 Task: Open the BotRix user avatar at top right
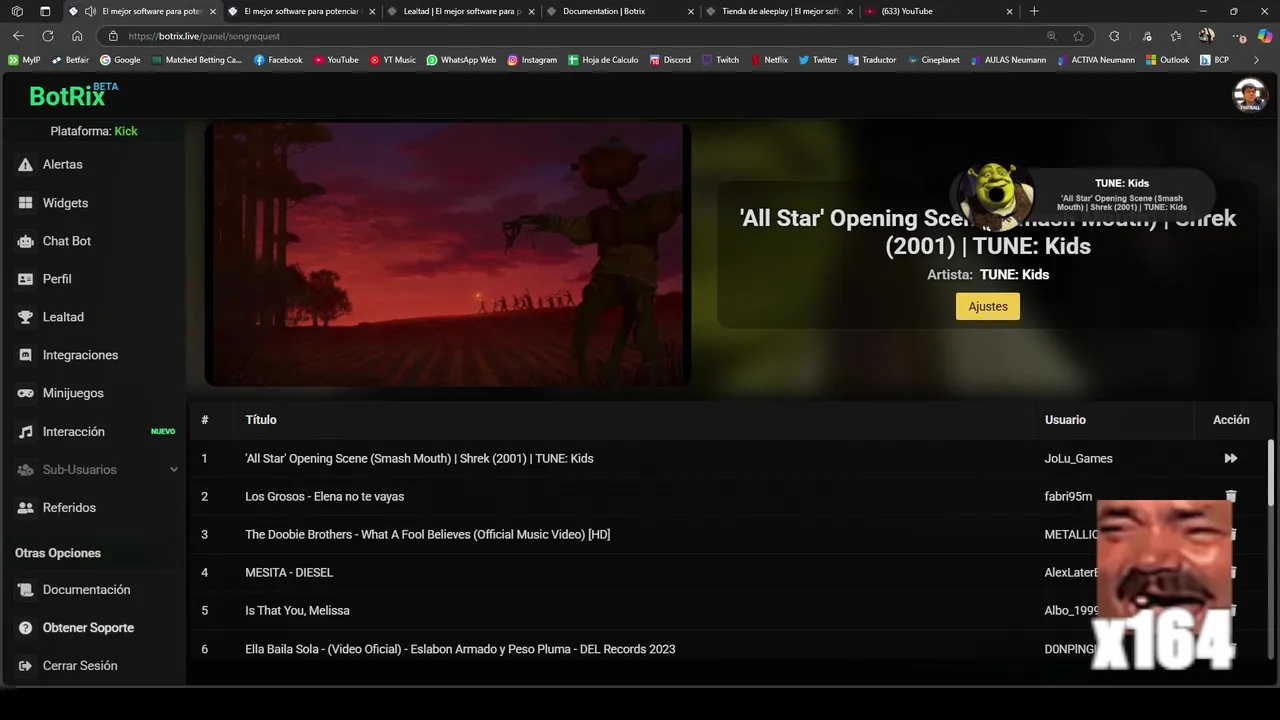[1250, 95]
